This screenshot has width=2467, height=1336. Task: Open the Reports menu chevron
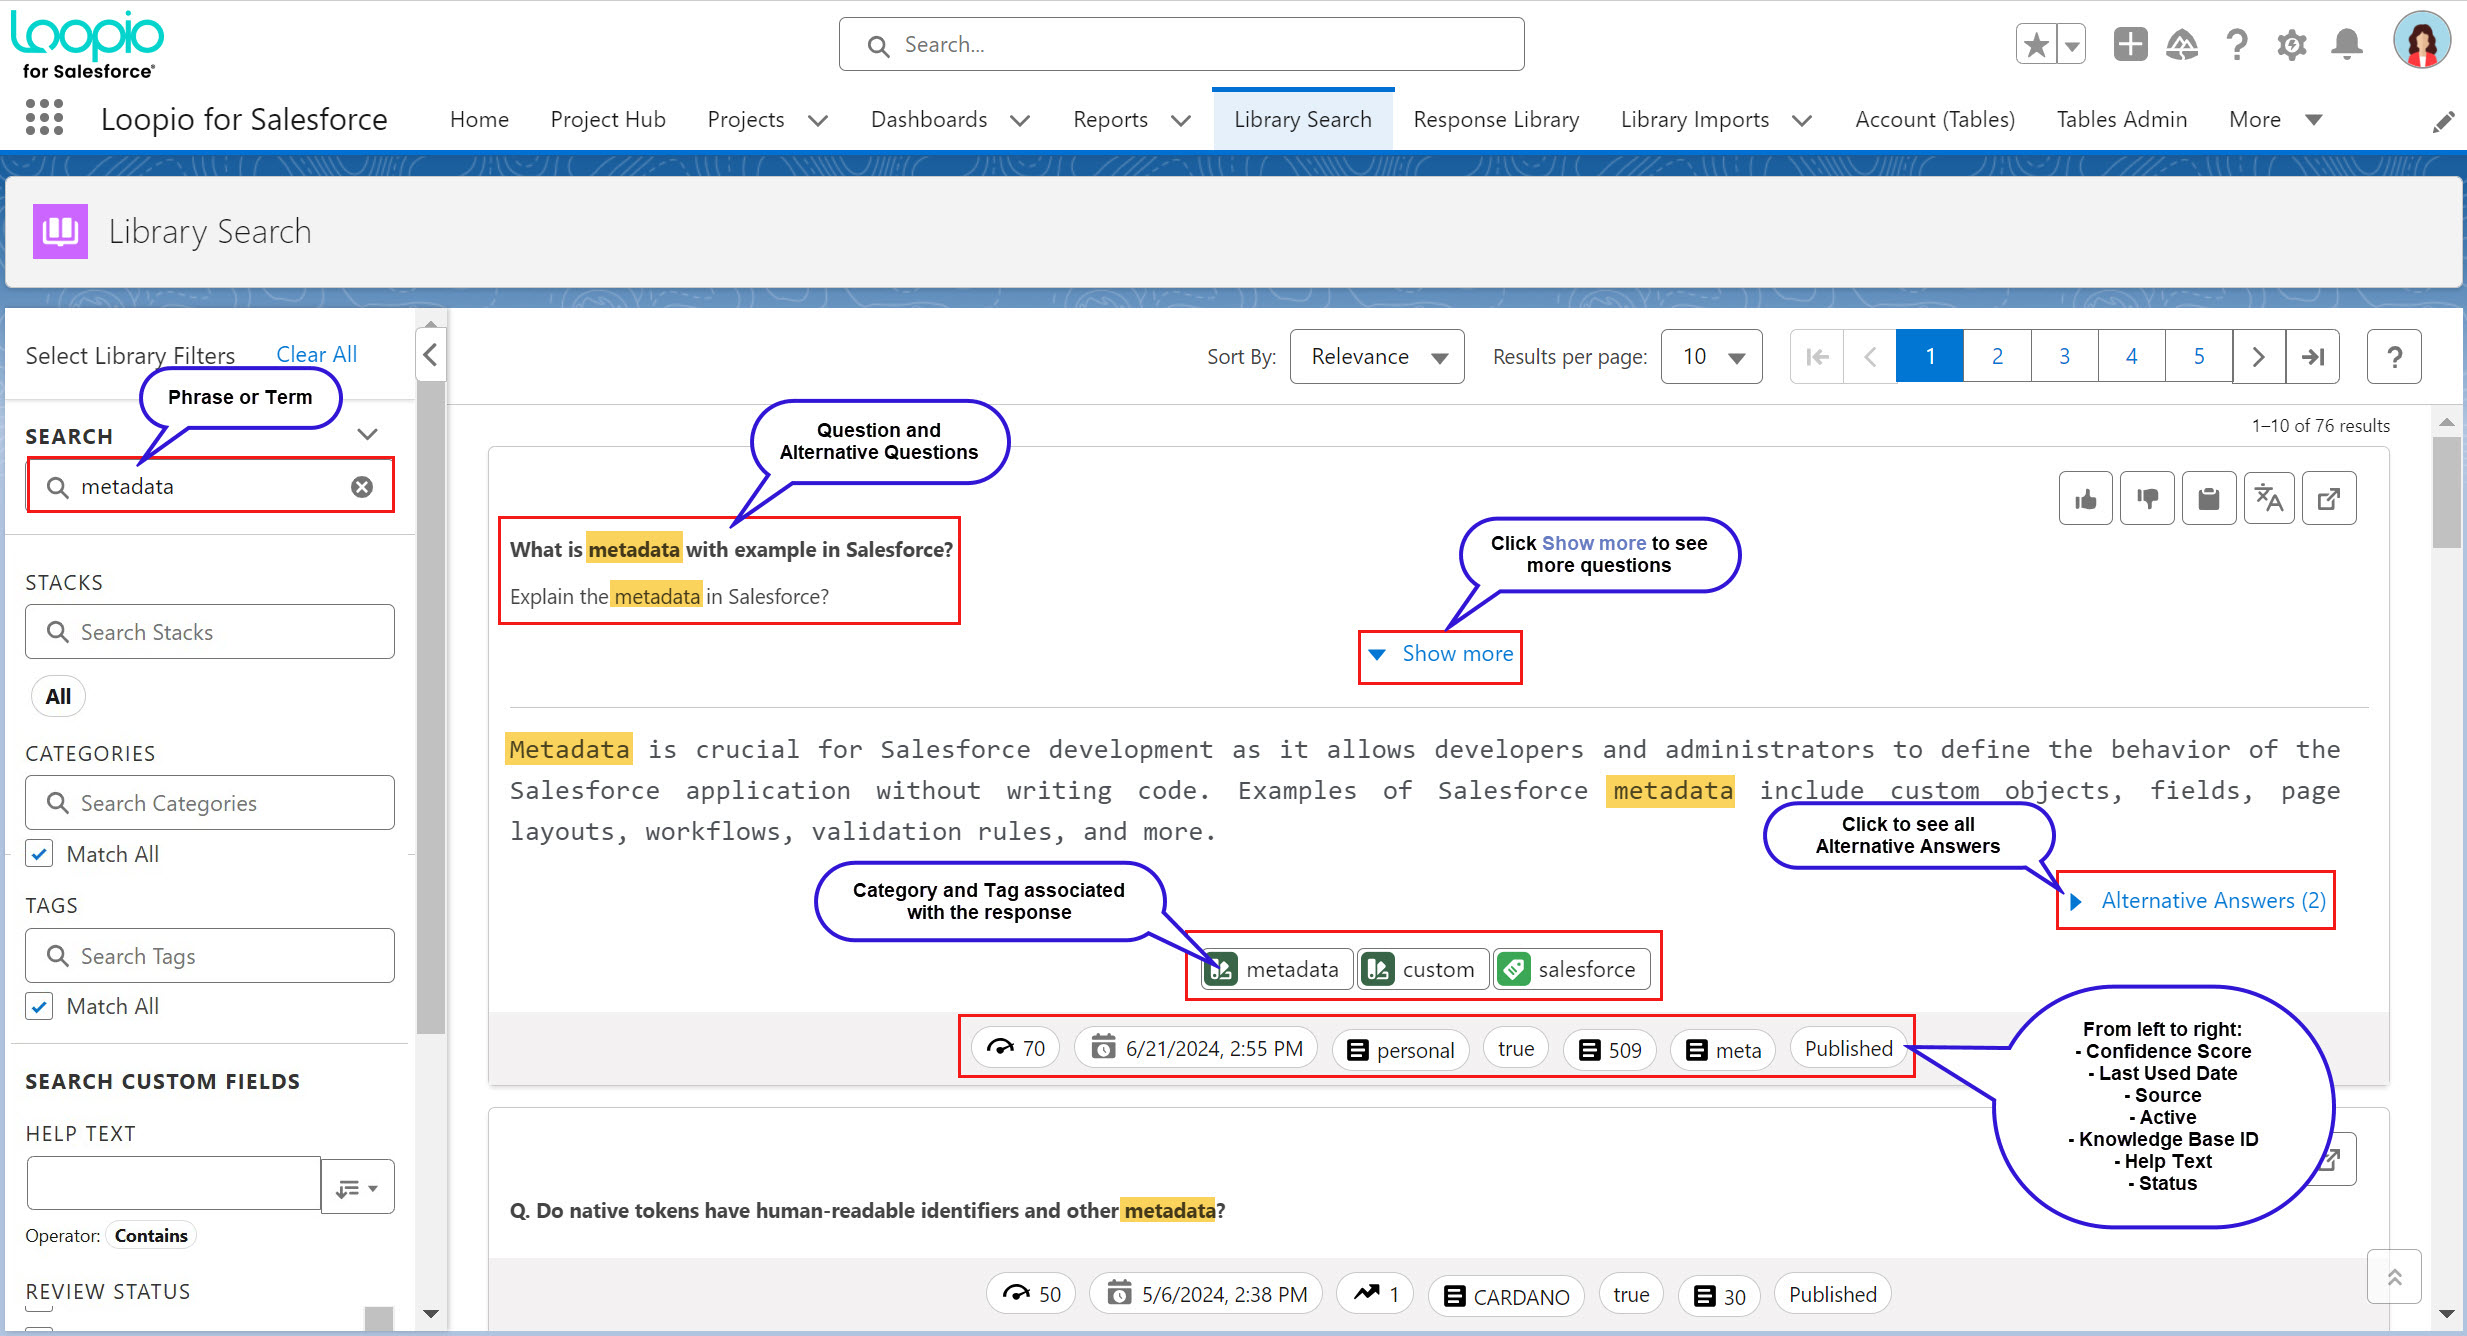point(1181,120)
